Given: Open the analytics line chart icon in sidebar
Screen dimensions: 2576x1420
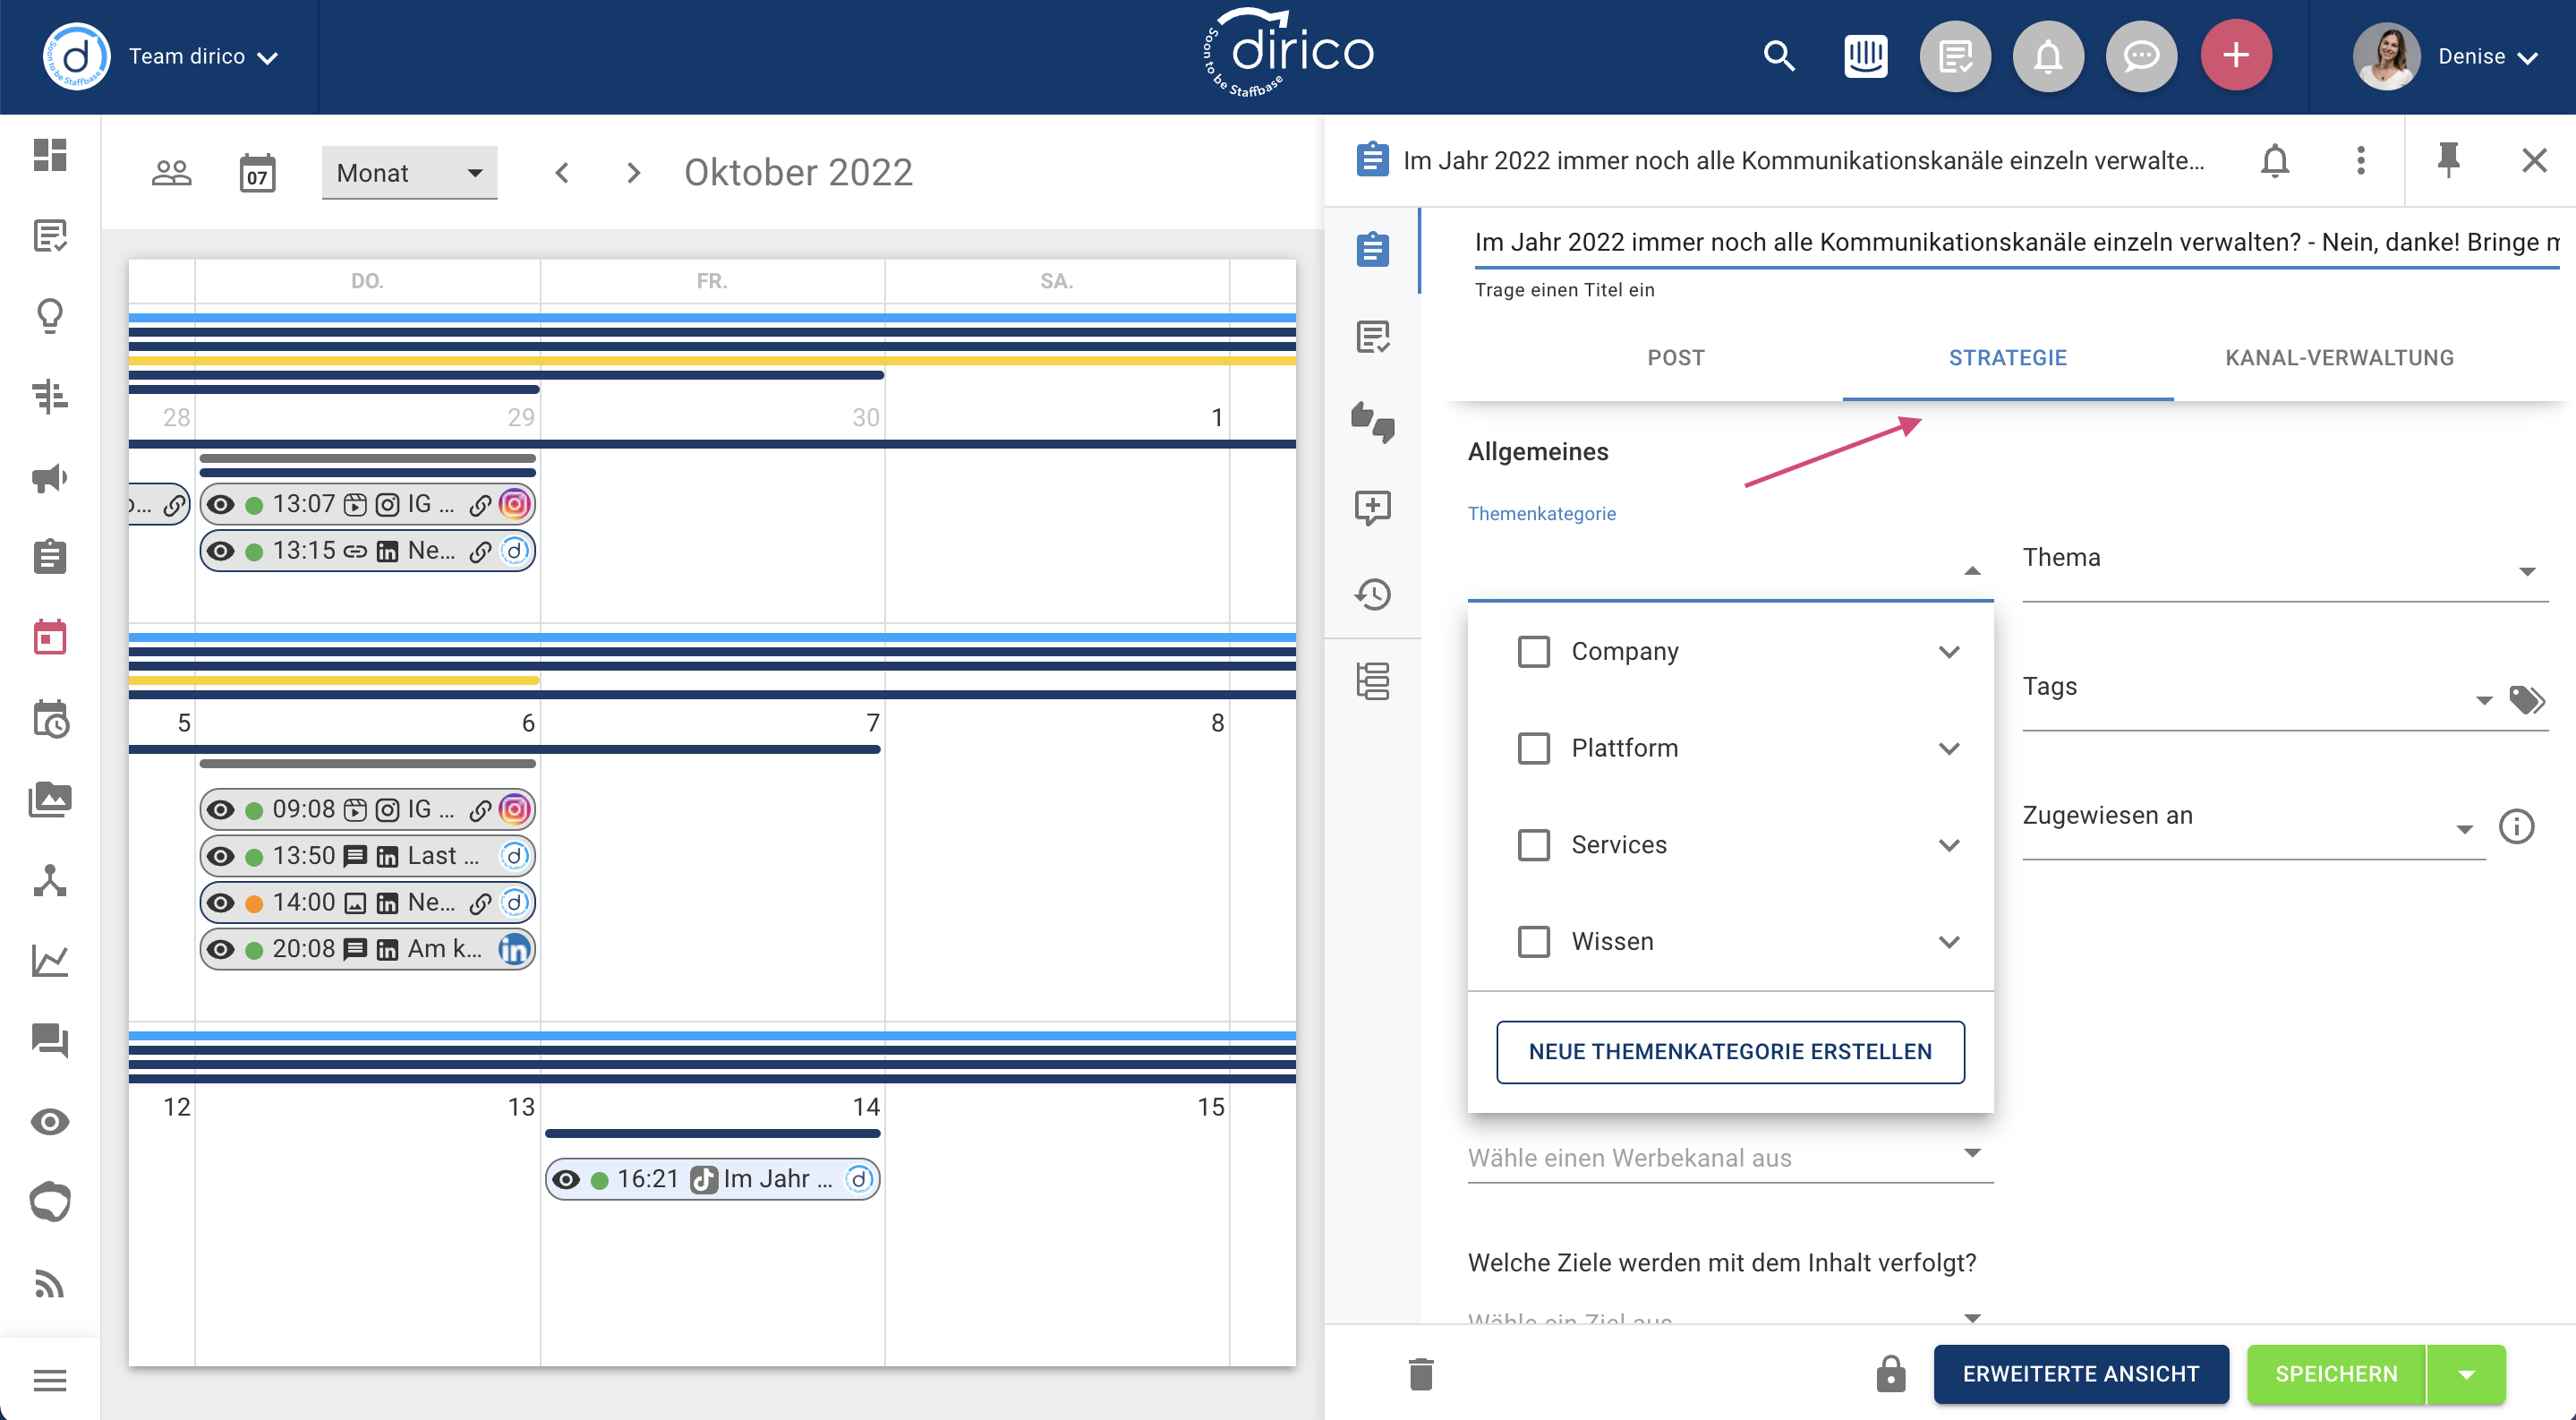Looking at the screenshot, I should click(x=50, y=960).
